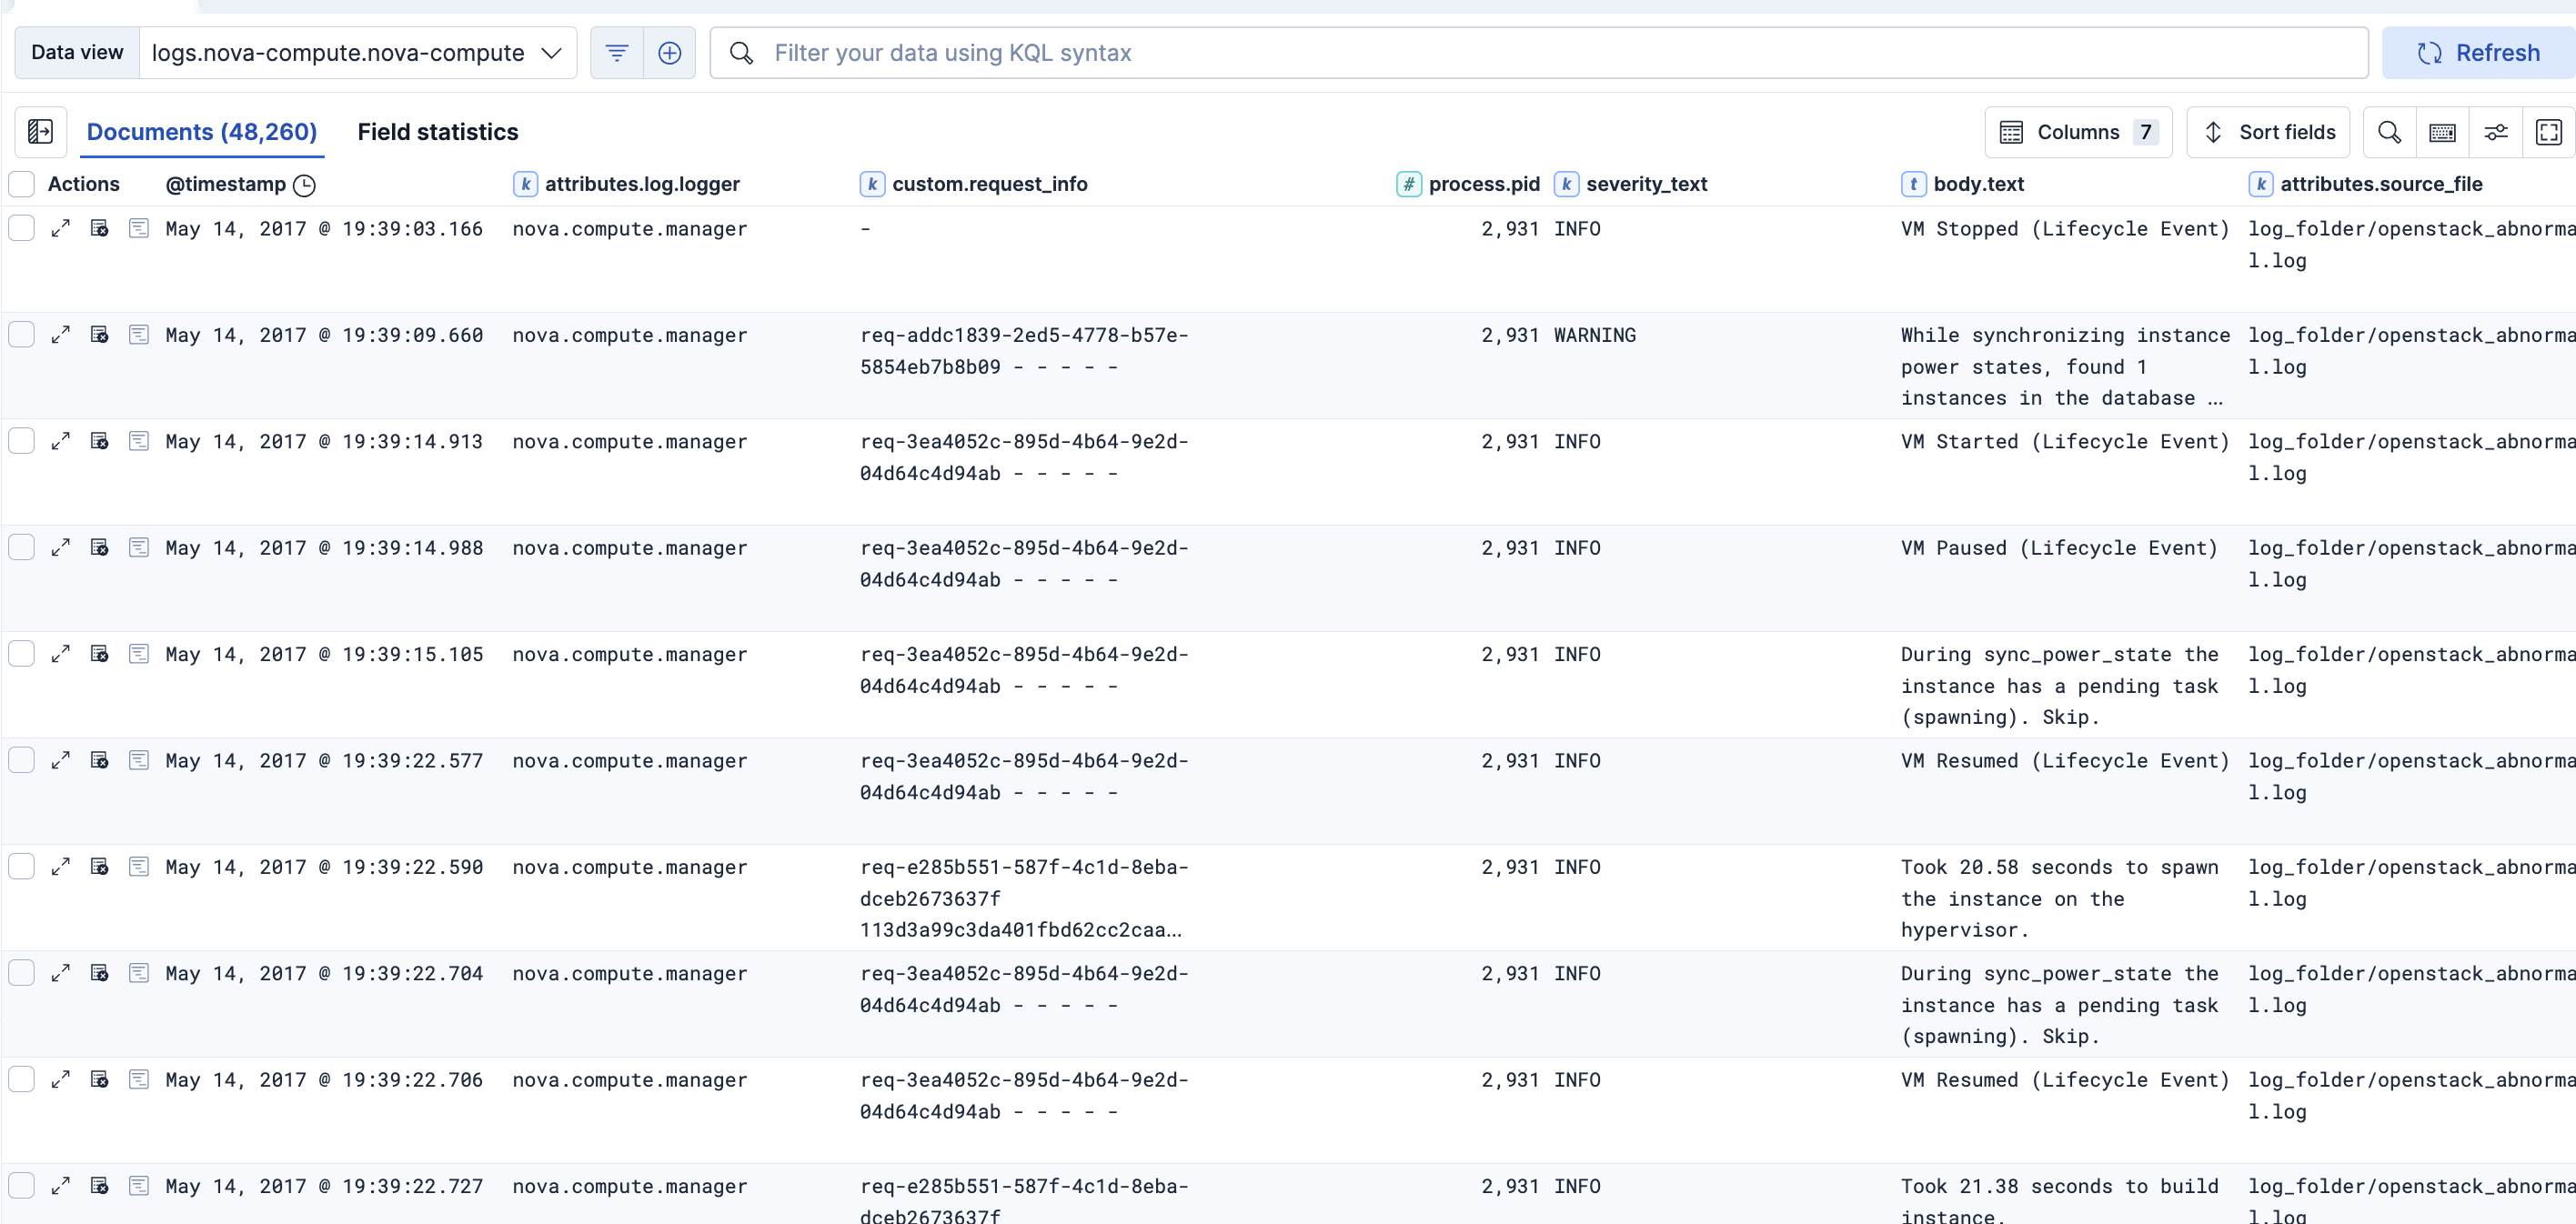Select the VM Stopped row checkbox

(x=22, y=229)
